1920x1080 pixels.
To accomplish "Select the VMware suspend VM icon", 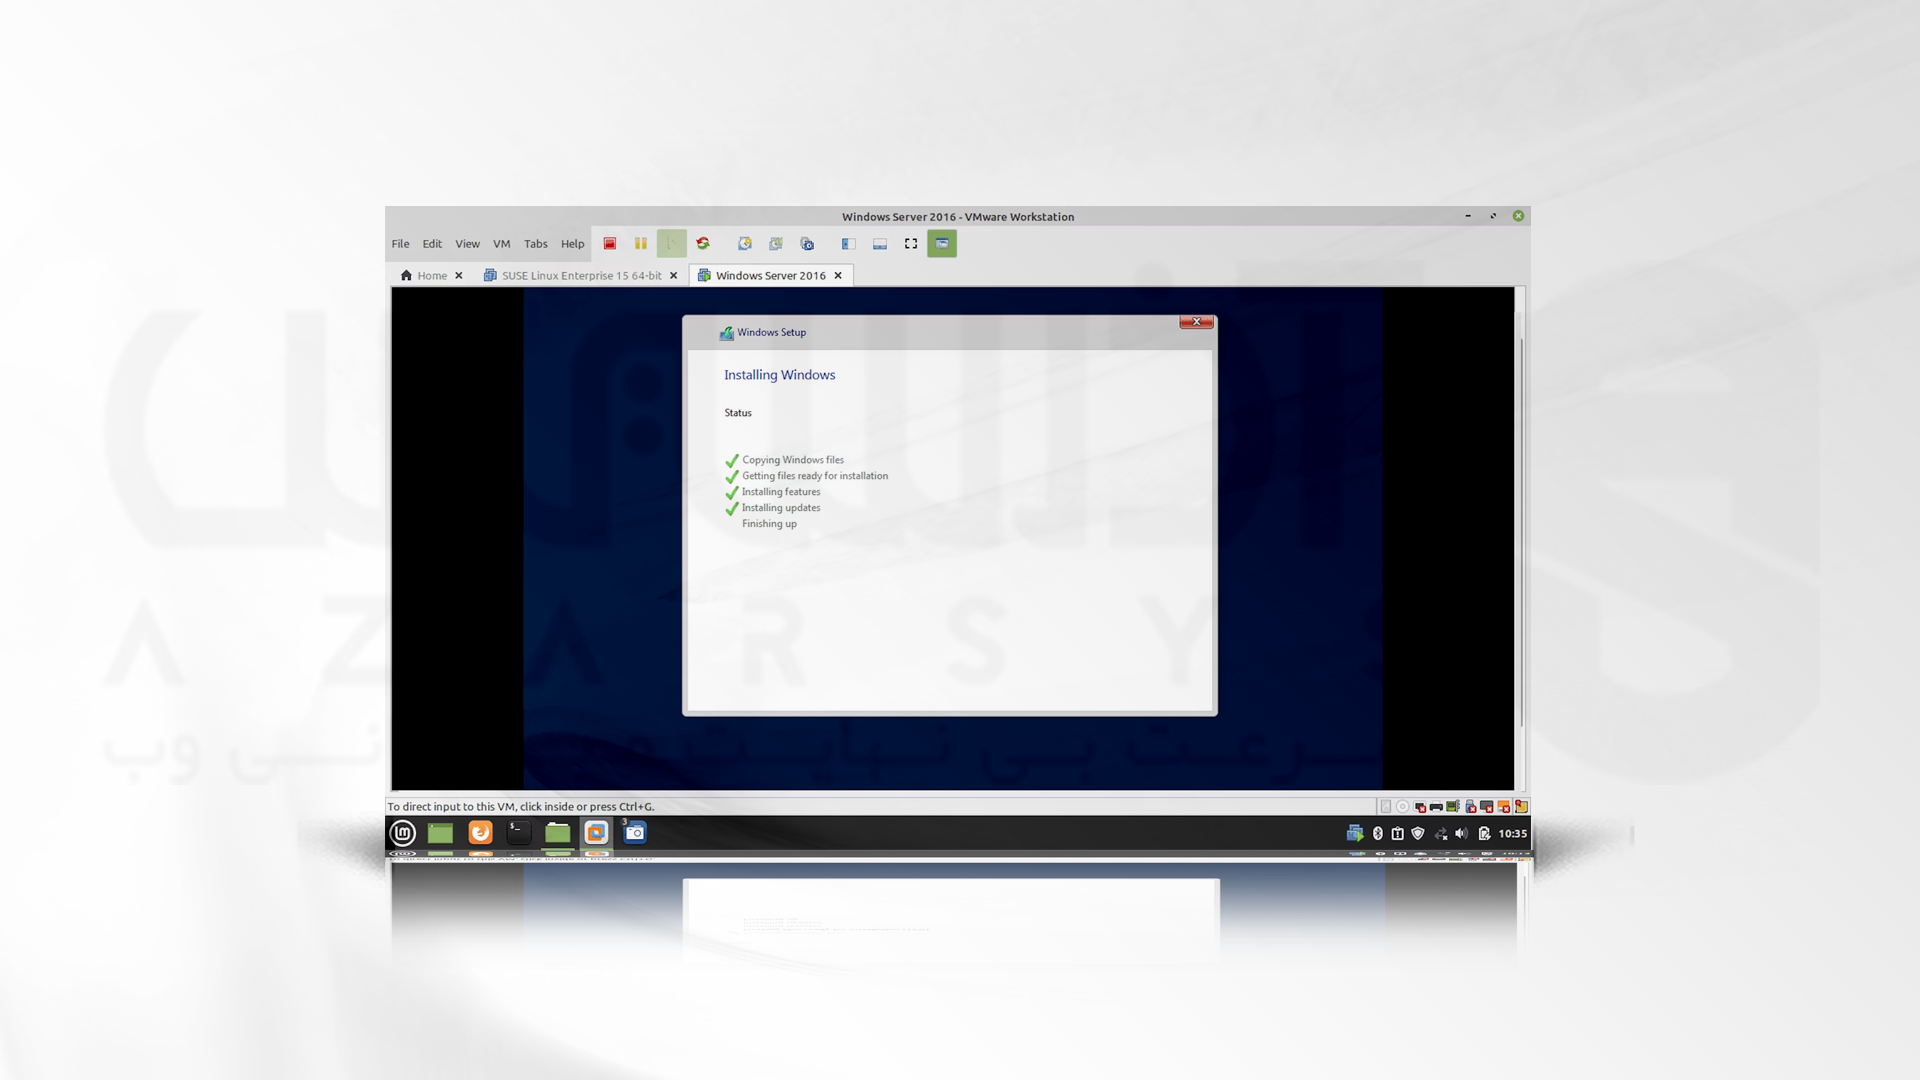I will tap(640, 243).
